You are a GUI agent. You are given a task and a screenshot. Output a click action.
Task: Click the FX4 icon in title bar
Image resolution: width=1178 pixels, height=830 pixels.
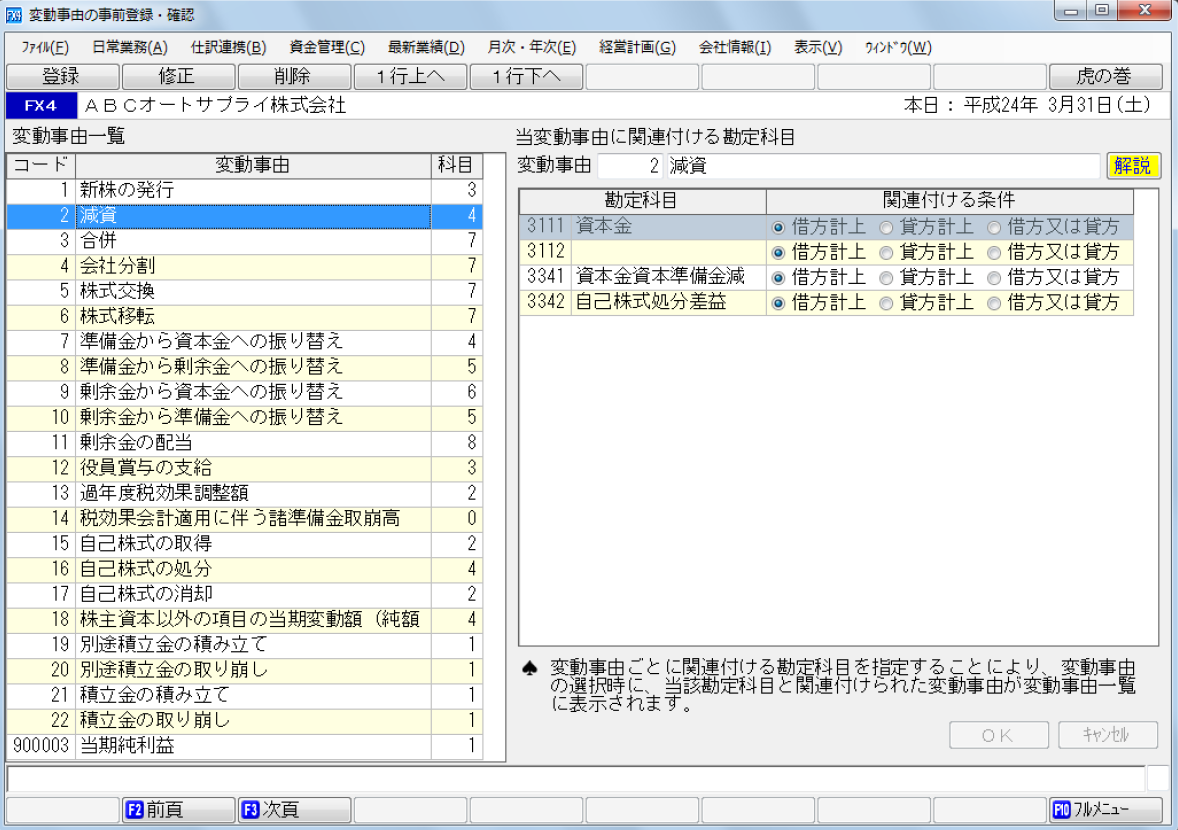coord(13,15)
